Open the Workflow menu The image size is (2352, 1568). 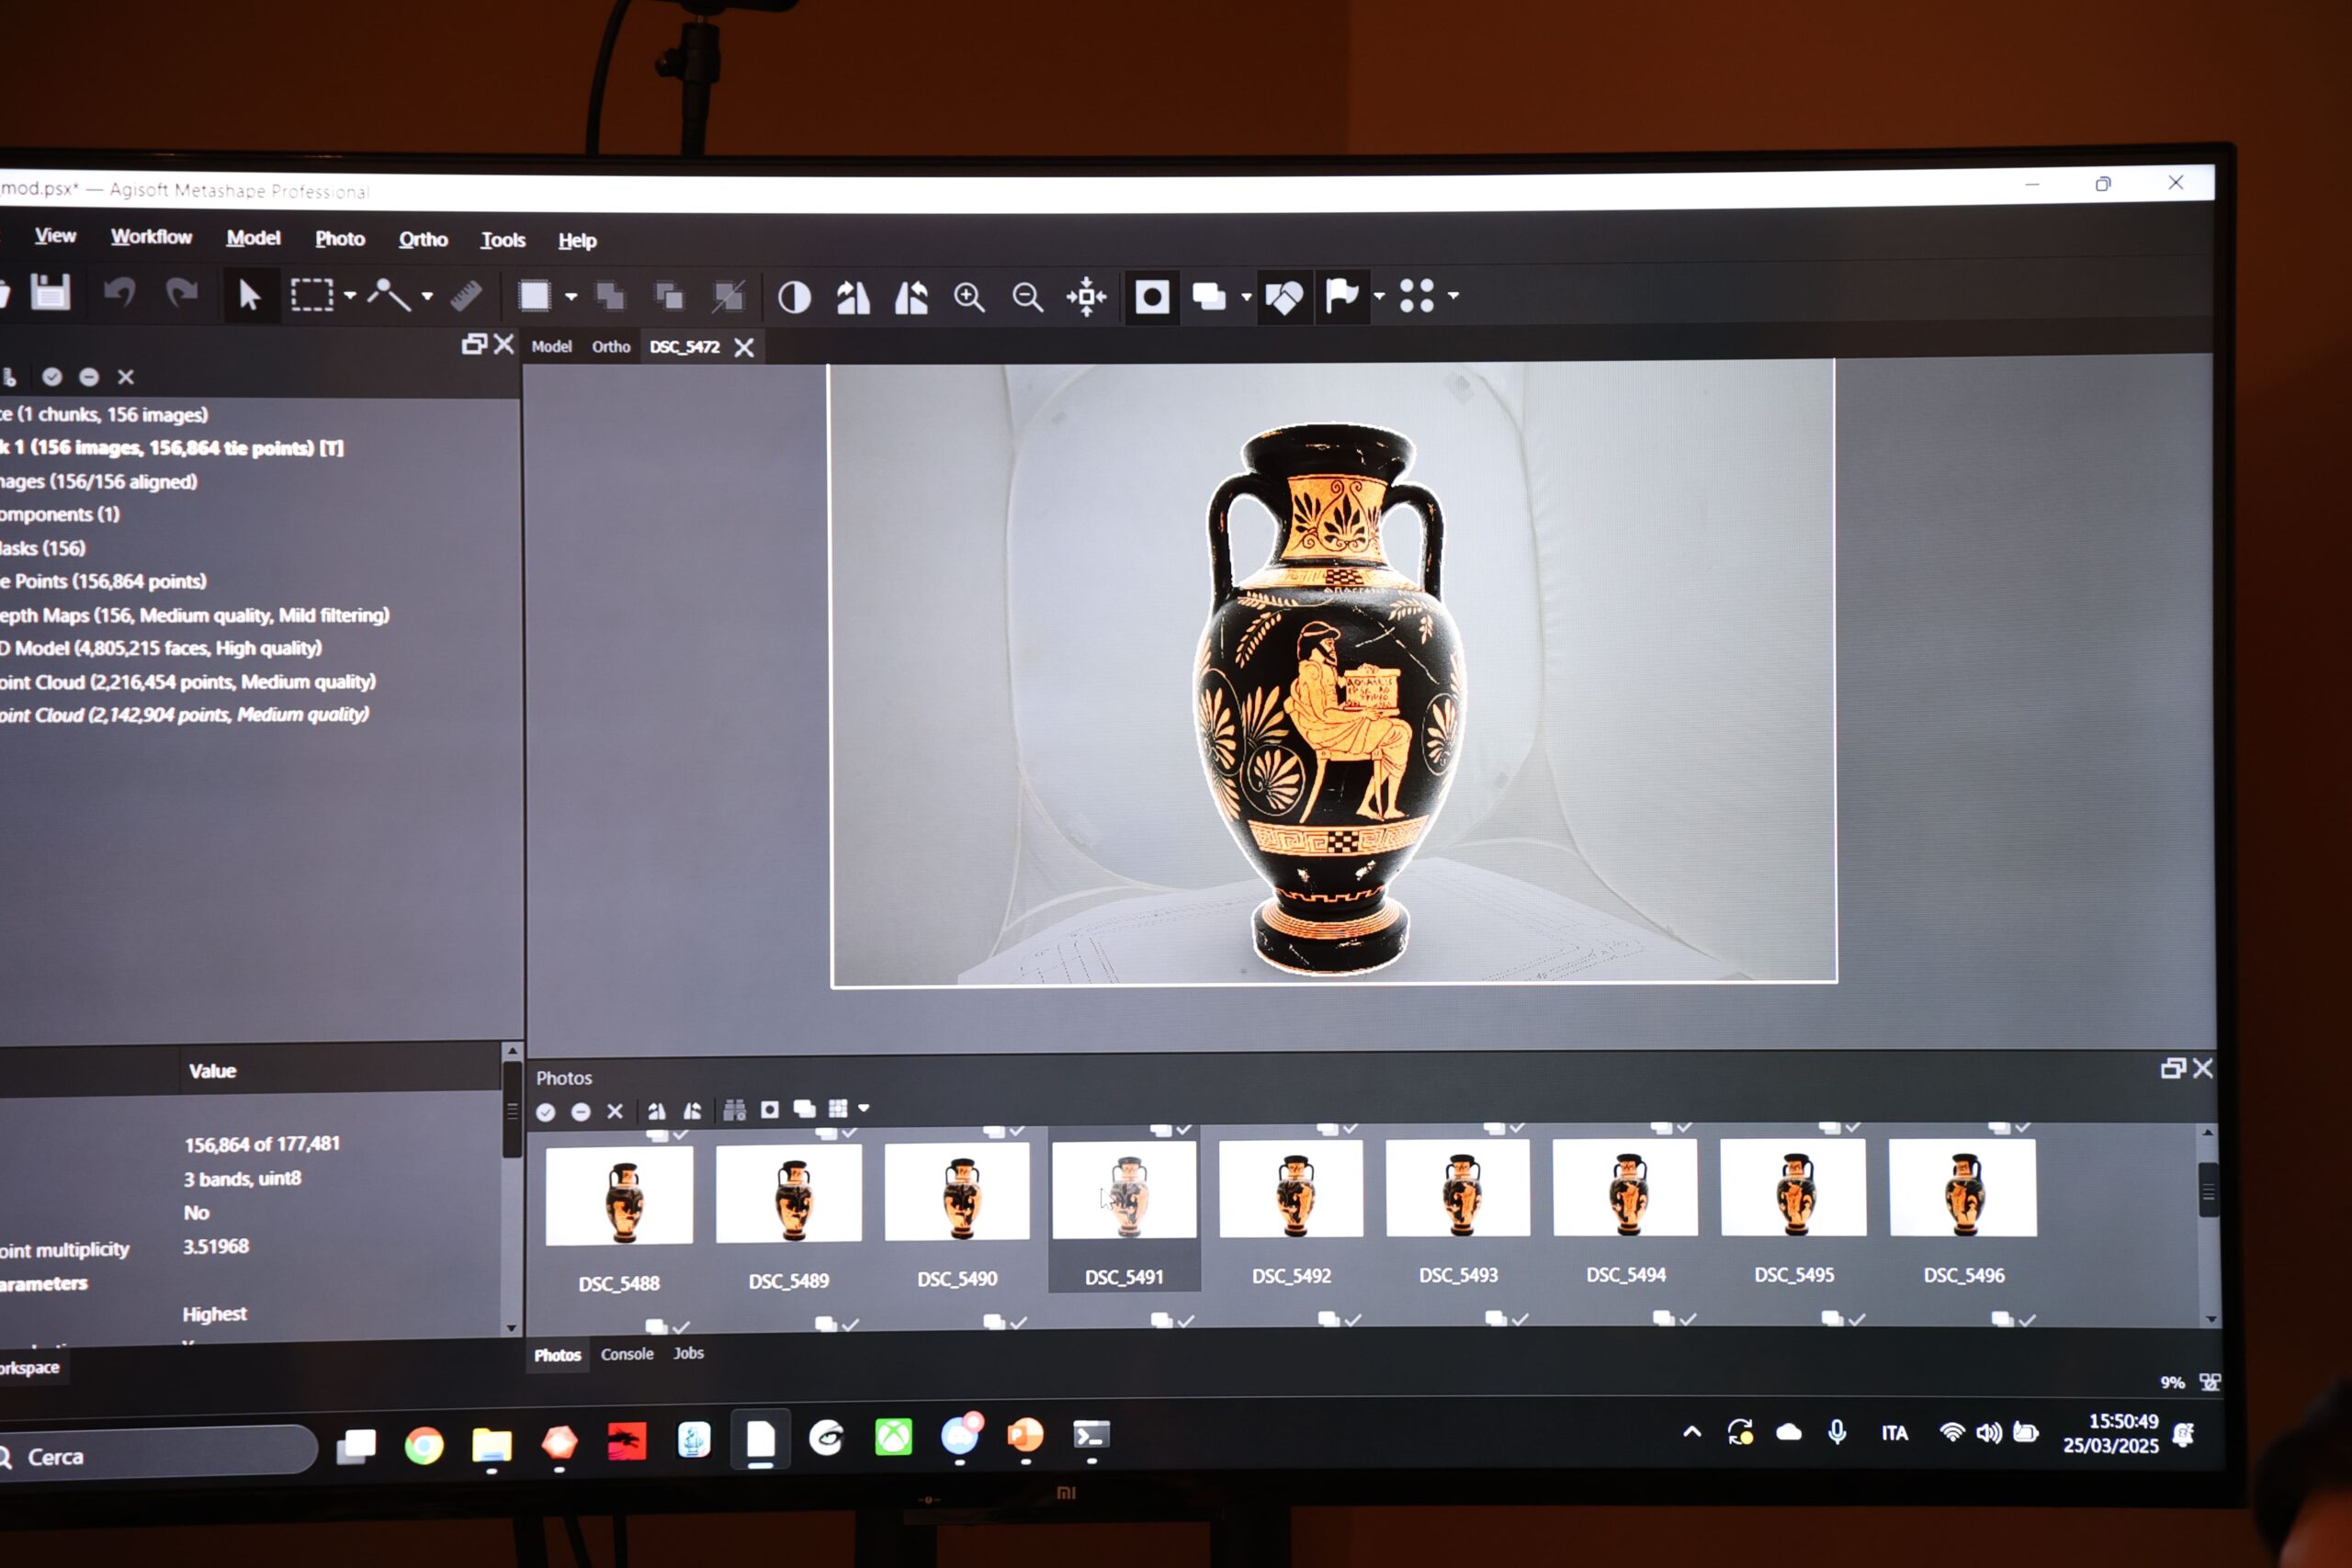coord(151,237)
